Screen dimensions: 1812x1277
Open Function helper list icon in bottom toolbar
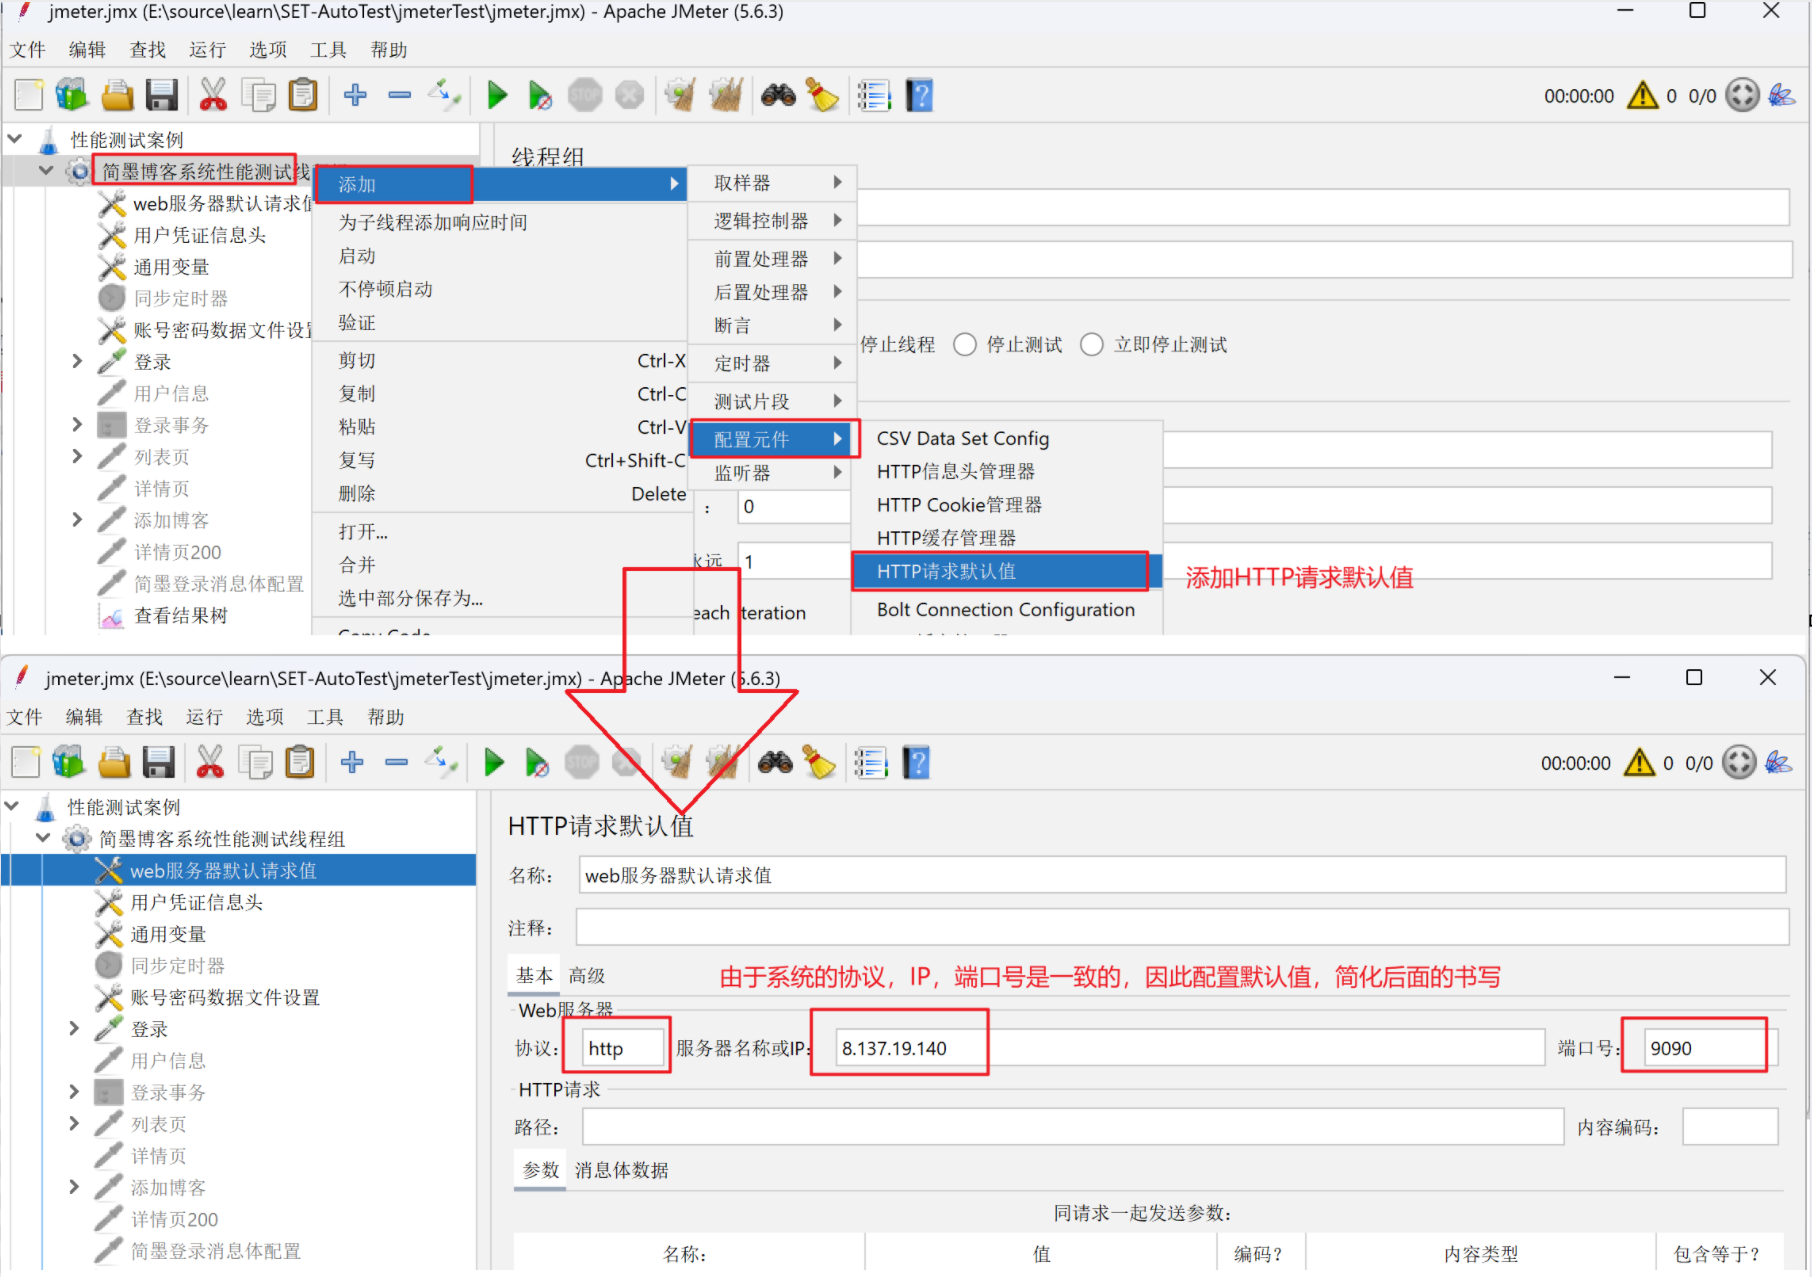[x=871, y=762]
